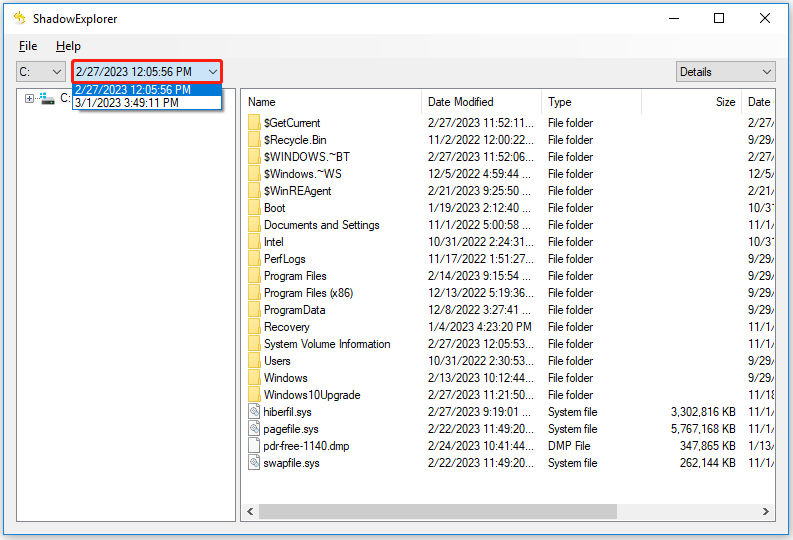Click the Program Files folder icon
The width and height of the screenshot is (793, 540).
254,276
